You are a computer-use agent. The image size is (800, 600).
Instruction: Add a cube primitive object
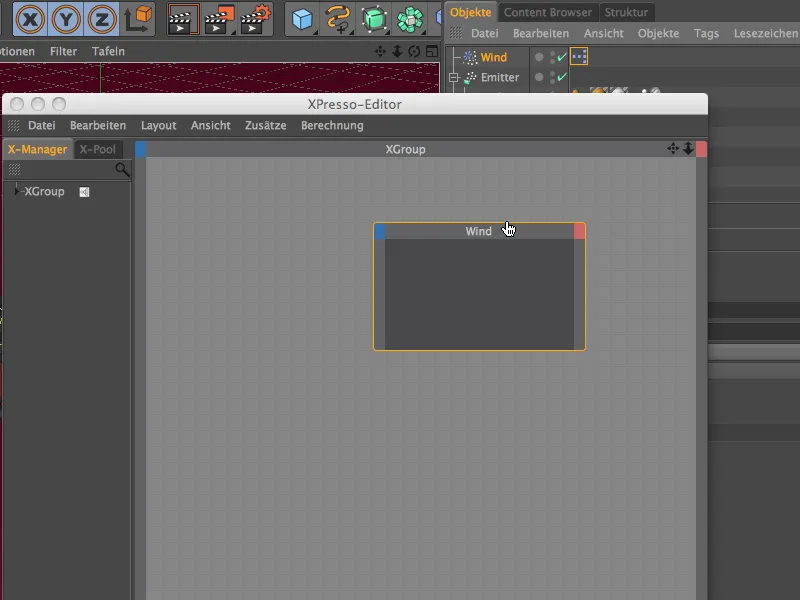[x=300, y=18]
